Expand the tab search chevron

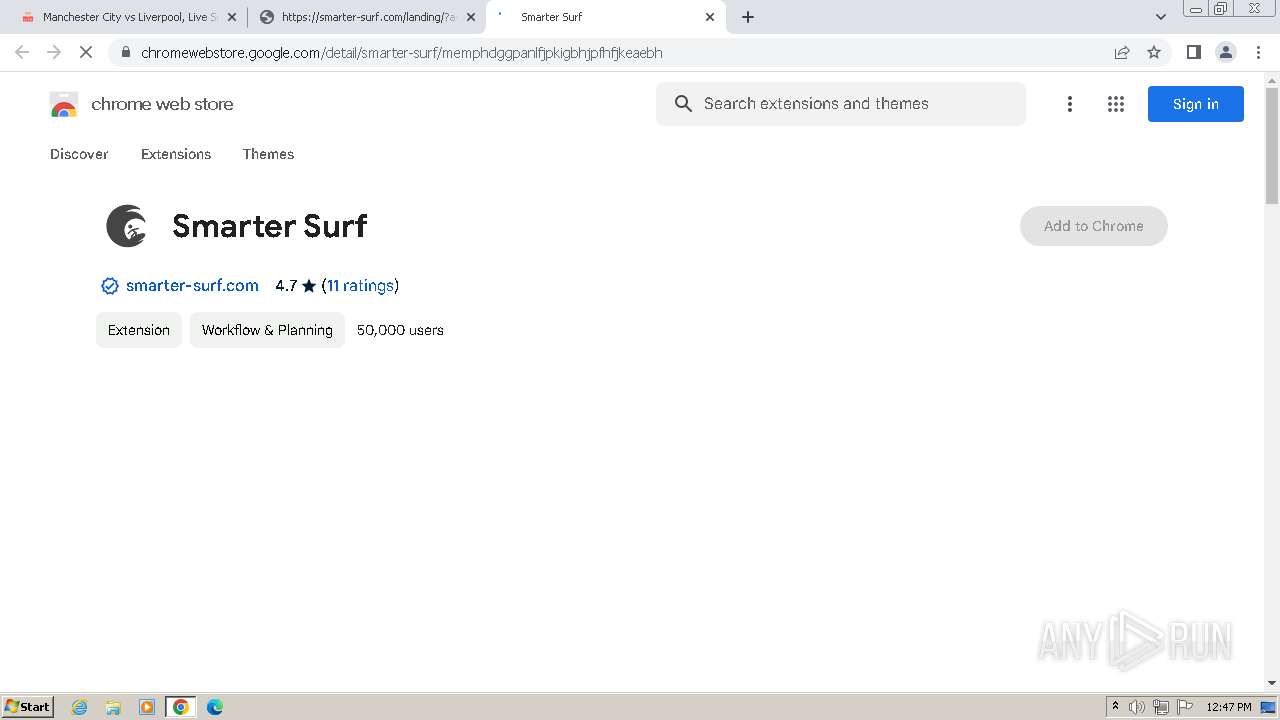[x=1161, y=17]
